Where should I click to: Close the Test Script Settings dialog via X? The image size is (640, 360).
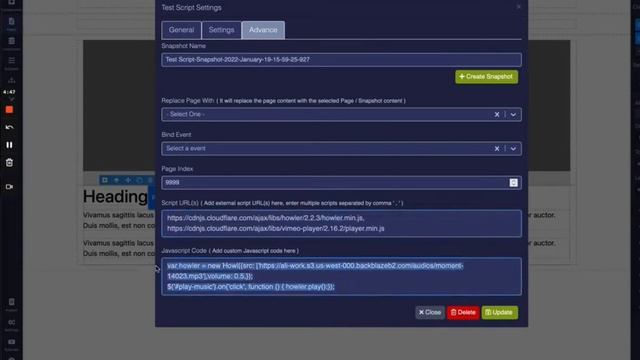(518, 7)
